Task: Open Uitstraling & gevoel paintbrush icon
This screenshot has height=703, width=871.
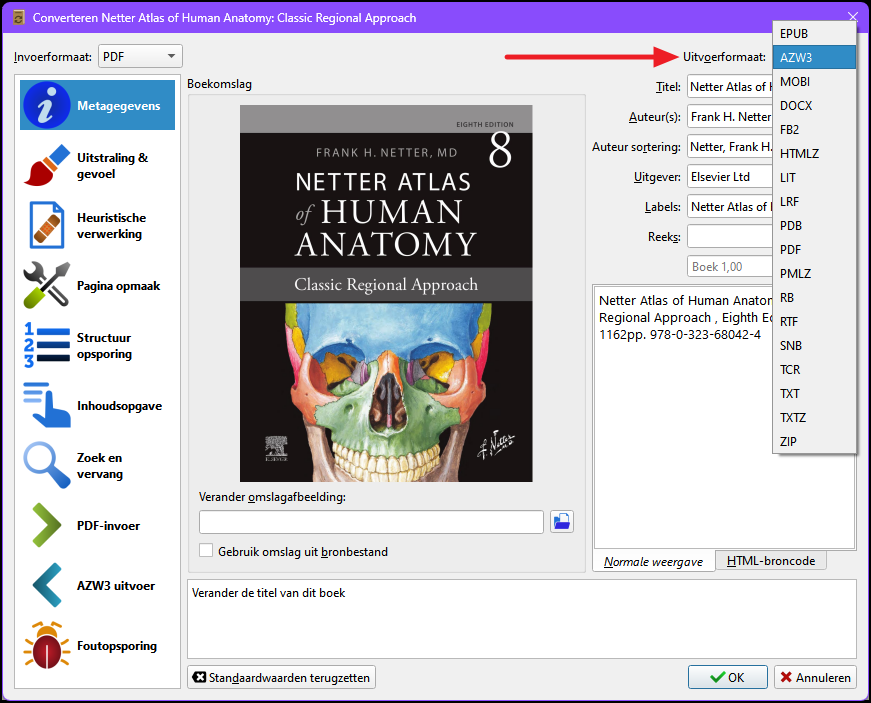Action: coord(47,165)
